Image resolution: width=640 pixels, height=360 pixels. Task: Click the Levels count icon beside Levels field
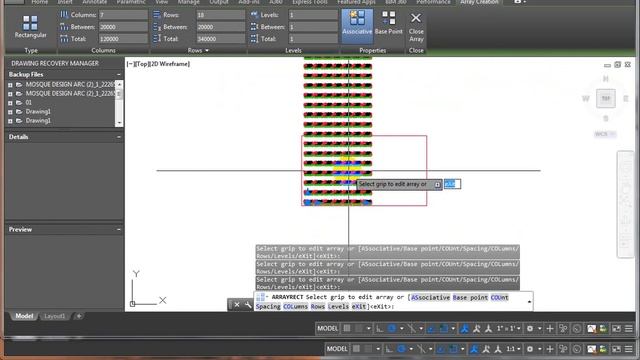tap(254, 15)
